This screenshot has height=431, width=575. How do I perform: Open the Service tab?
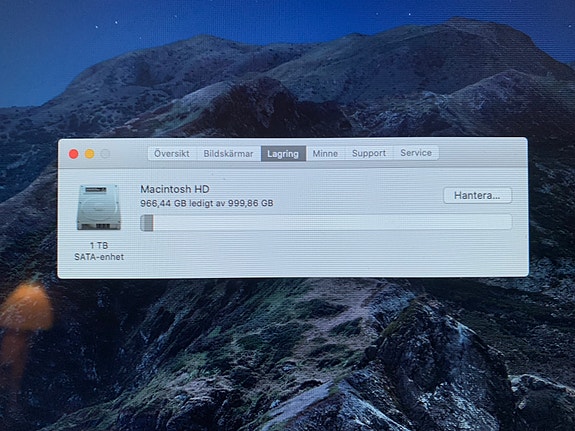(x=416, y=153)
